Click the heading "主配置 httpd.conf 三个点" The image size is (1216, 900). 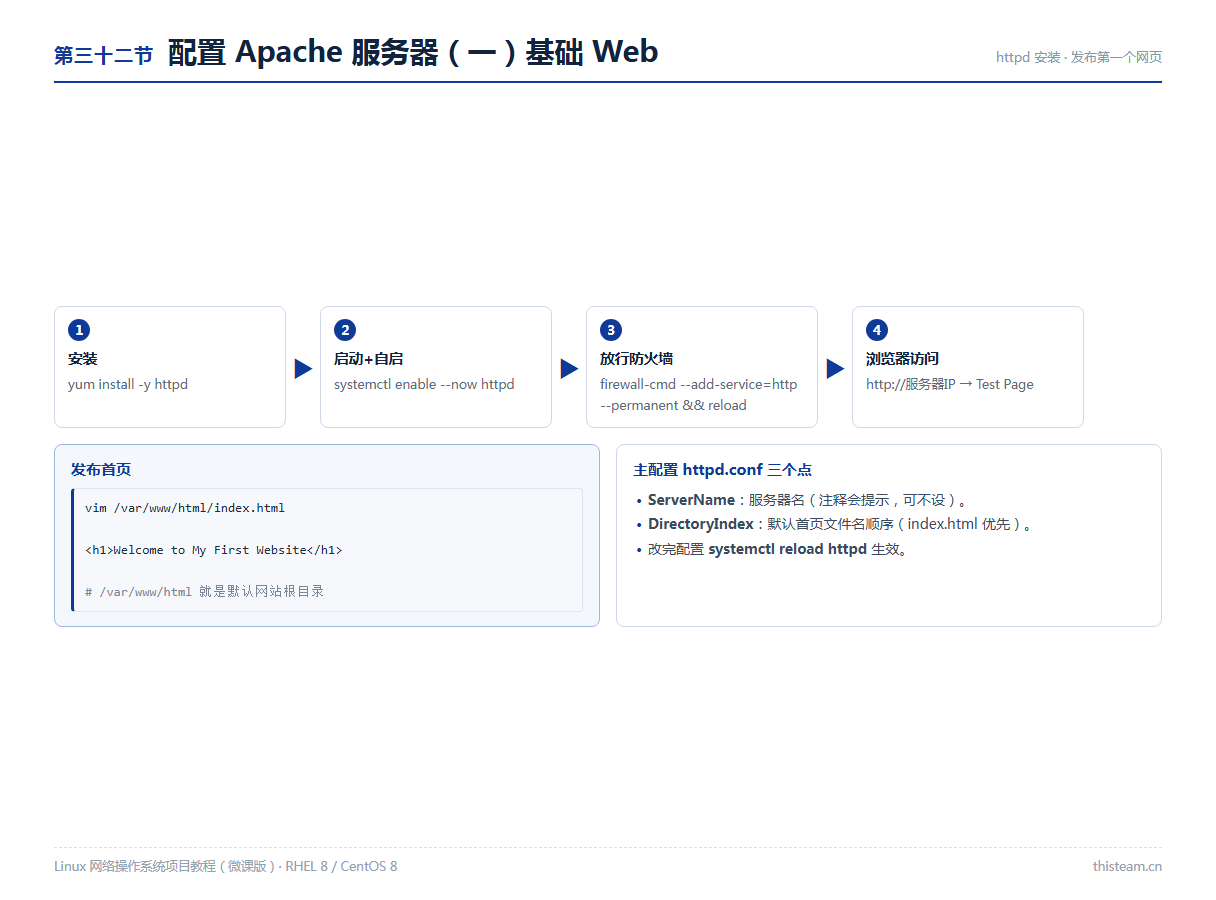(x=722, y=469)
